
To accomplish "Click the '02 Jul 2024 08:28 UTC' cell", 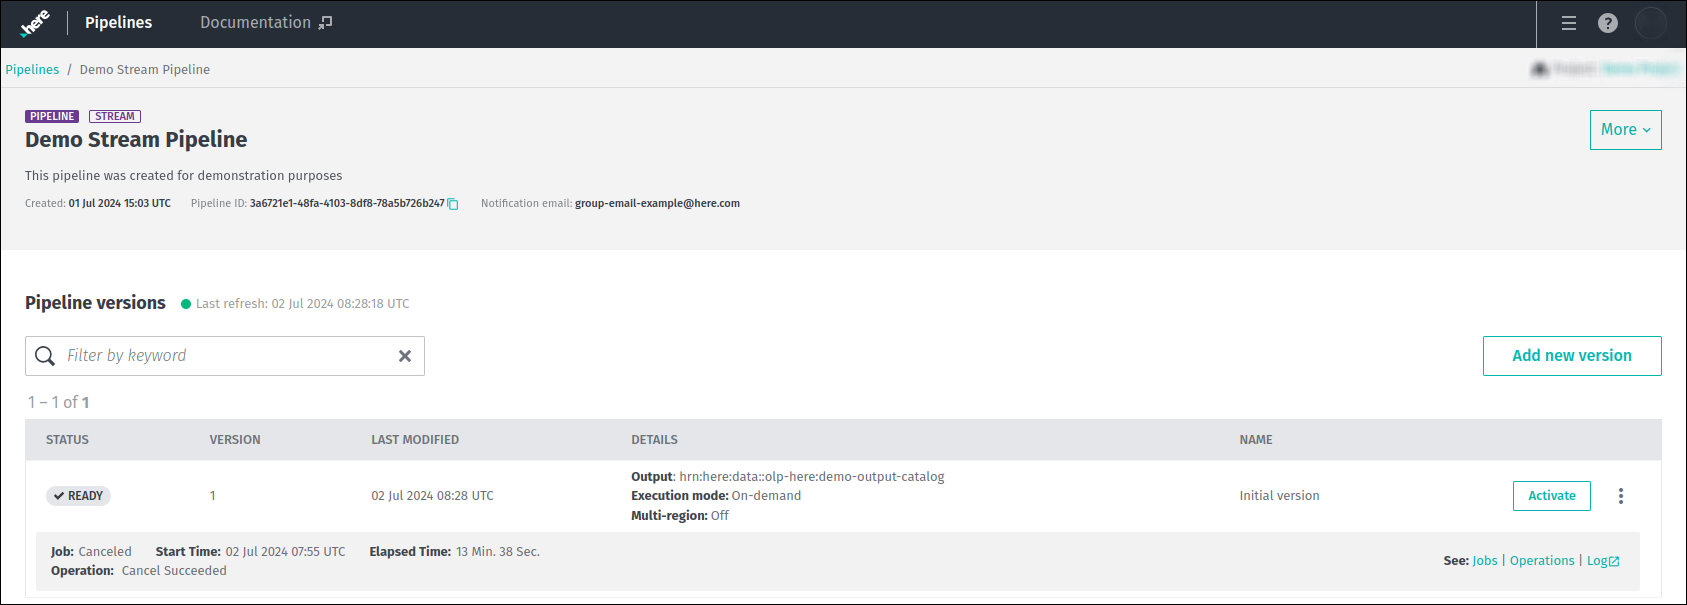I will pos(432,496).
